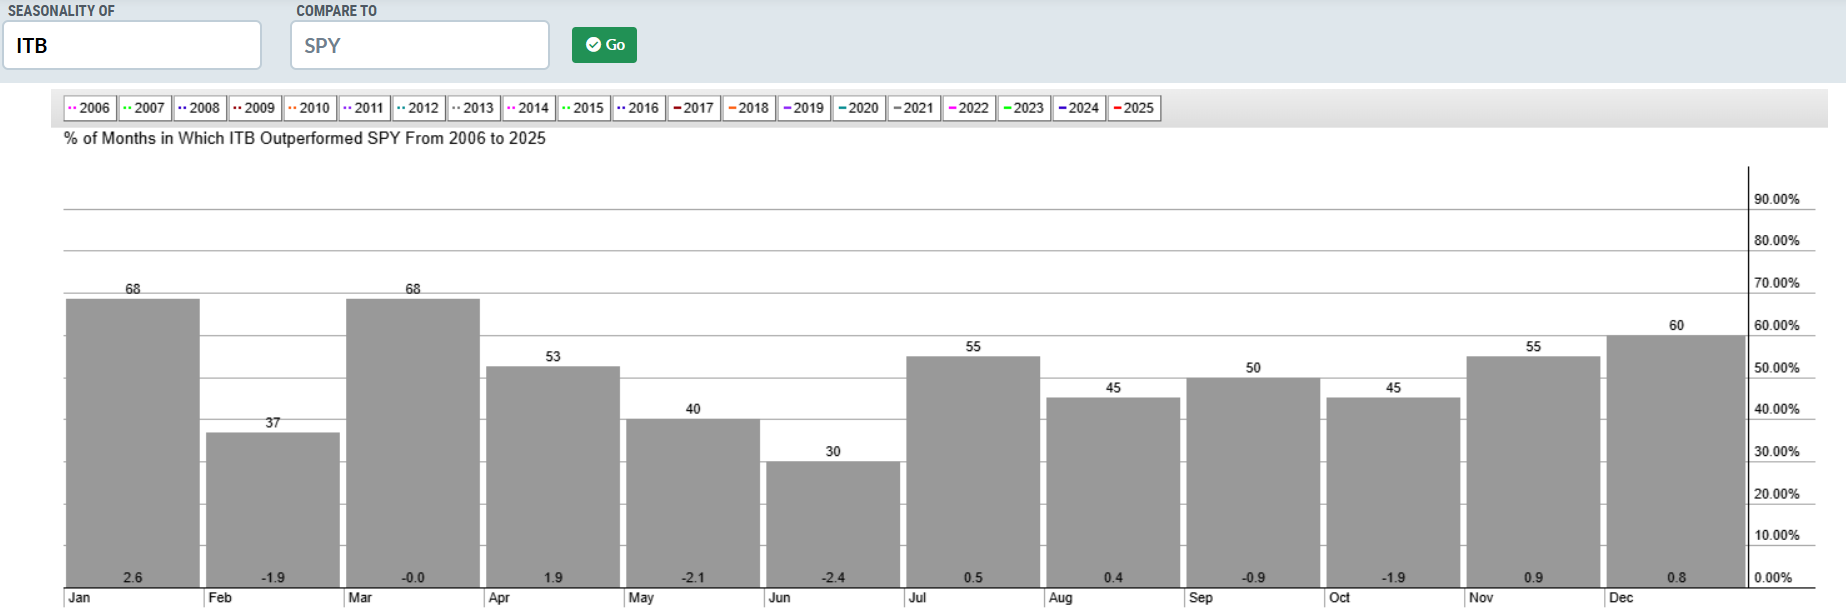This screenshot has width=1846, height=613.
Task: Toggle the 2007 year series
Action: [x=144, y=108]
